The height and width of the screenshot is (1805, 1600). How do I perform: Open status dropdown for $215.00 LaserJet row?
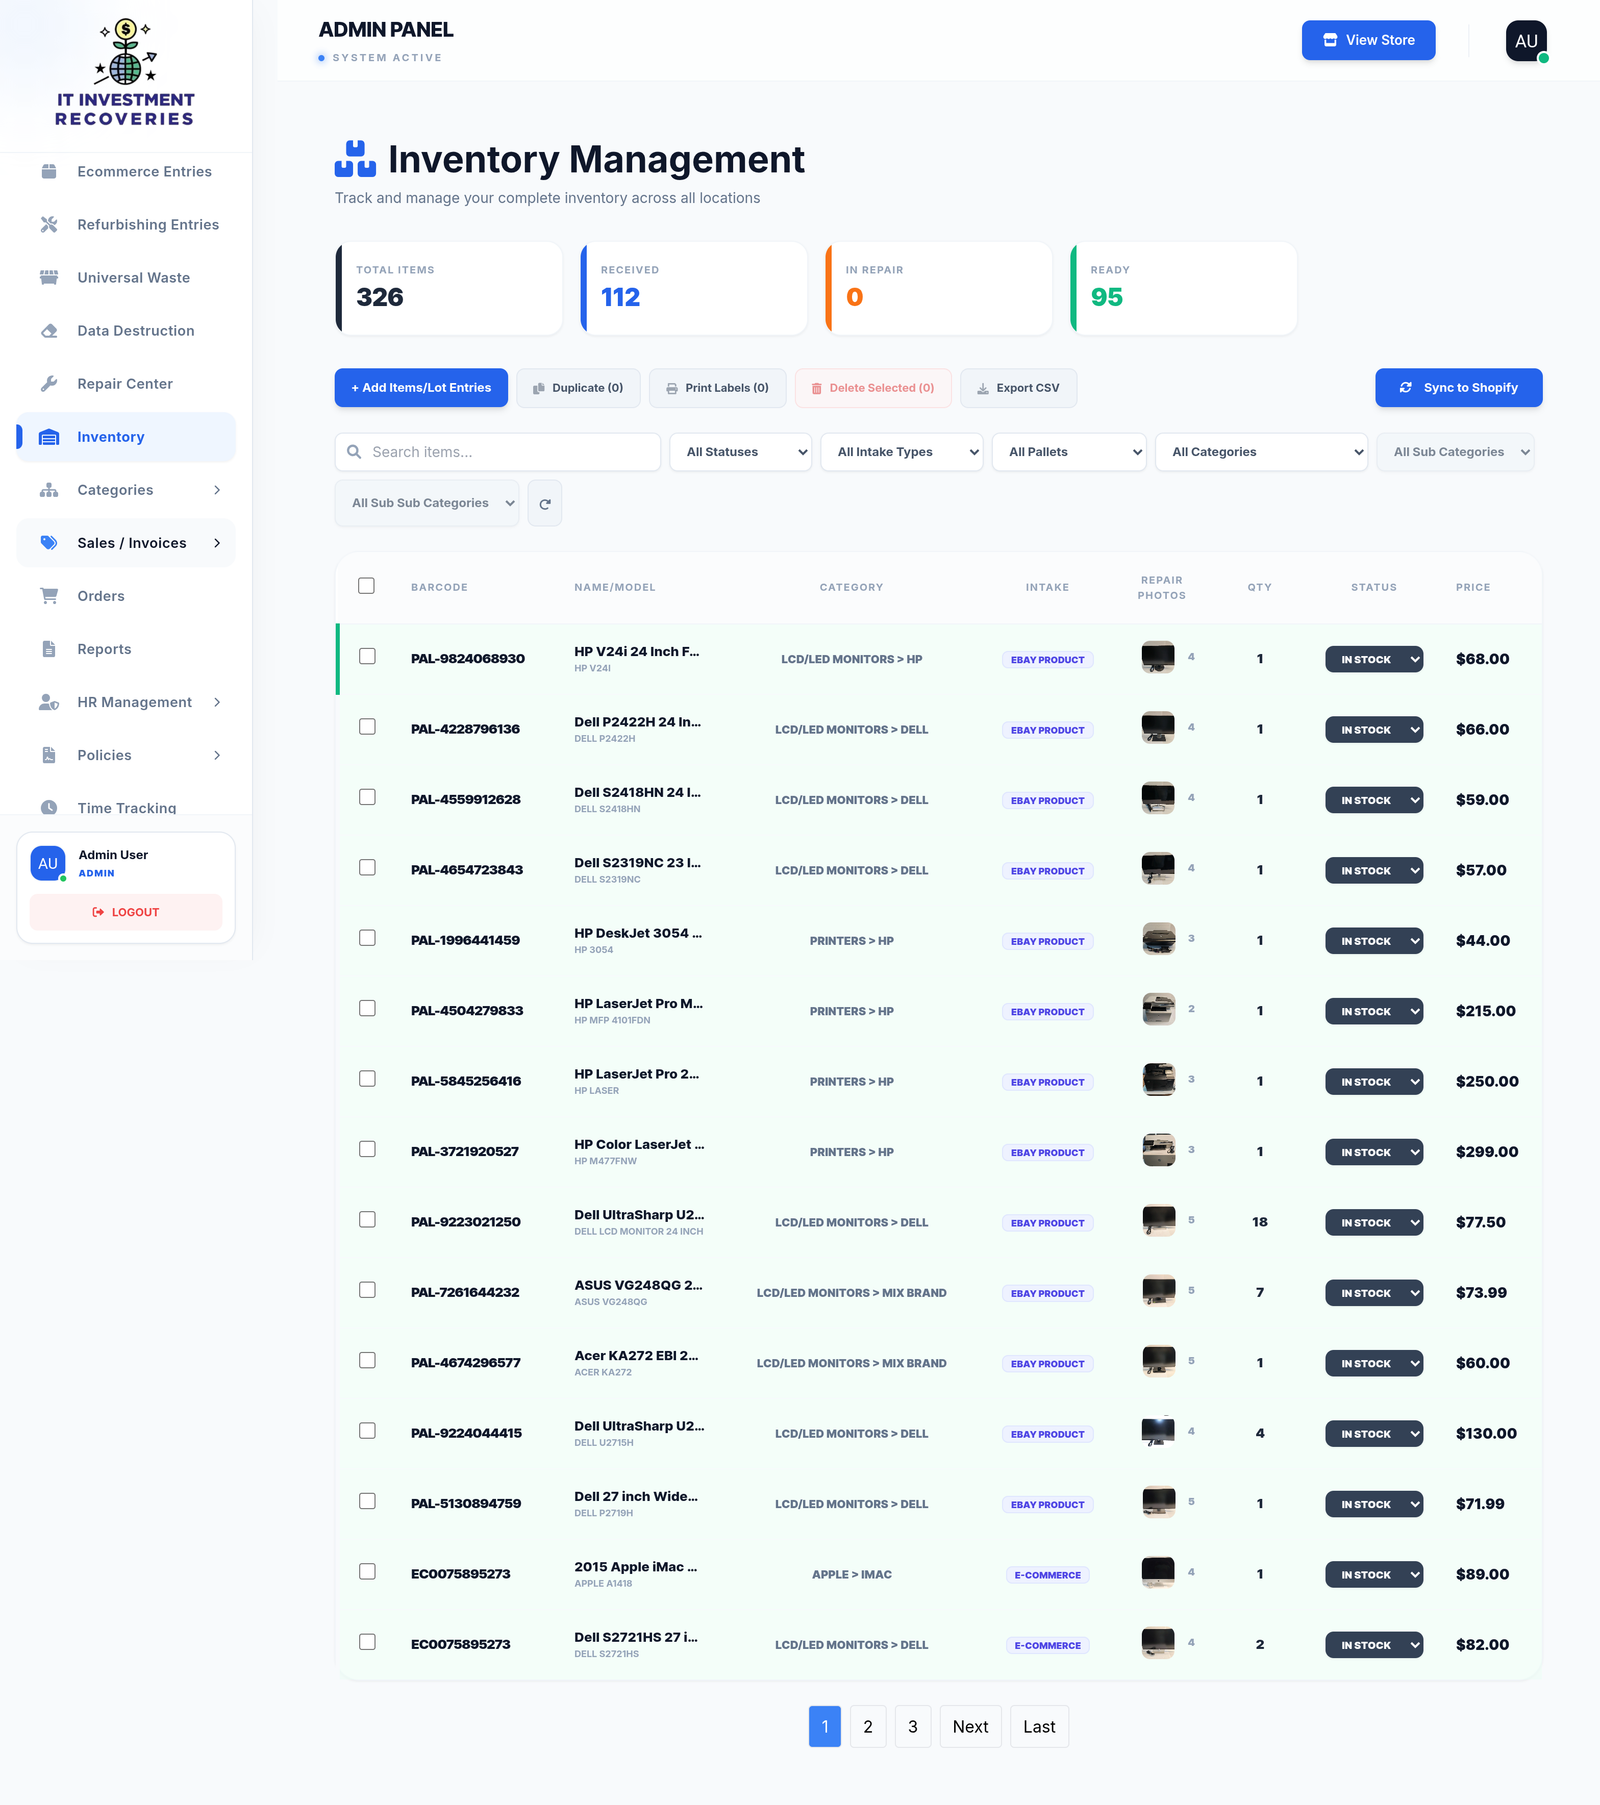point(1374,1012)
